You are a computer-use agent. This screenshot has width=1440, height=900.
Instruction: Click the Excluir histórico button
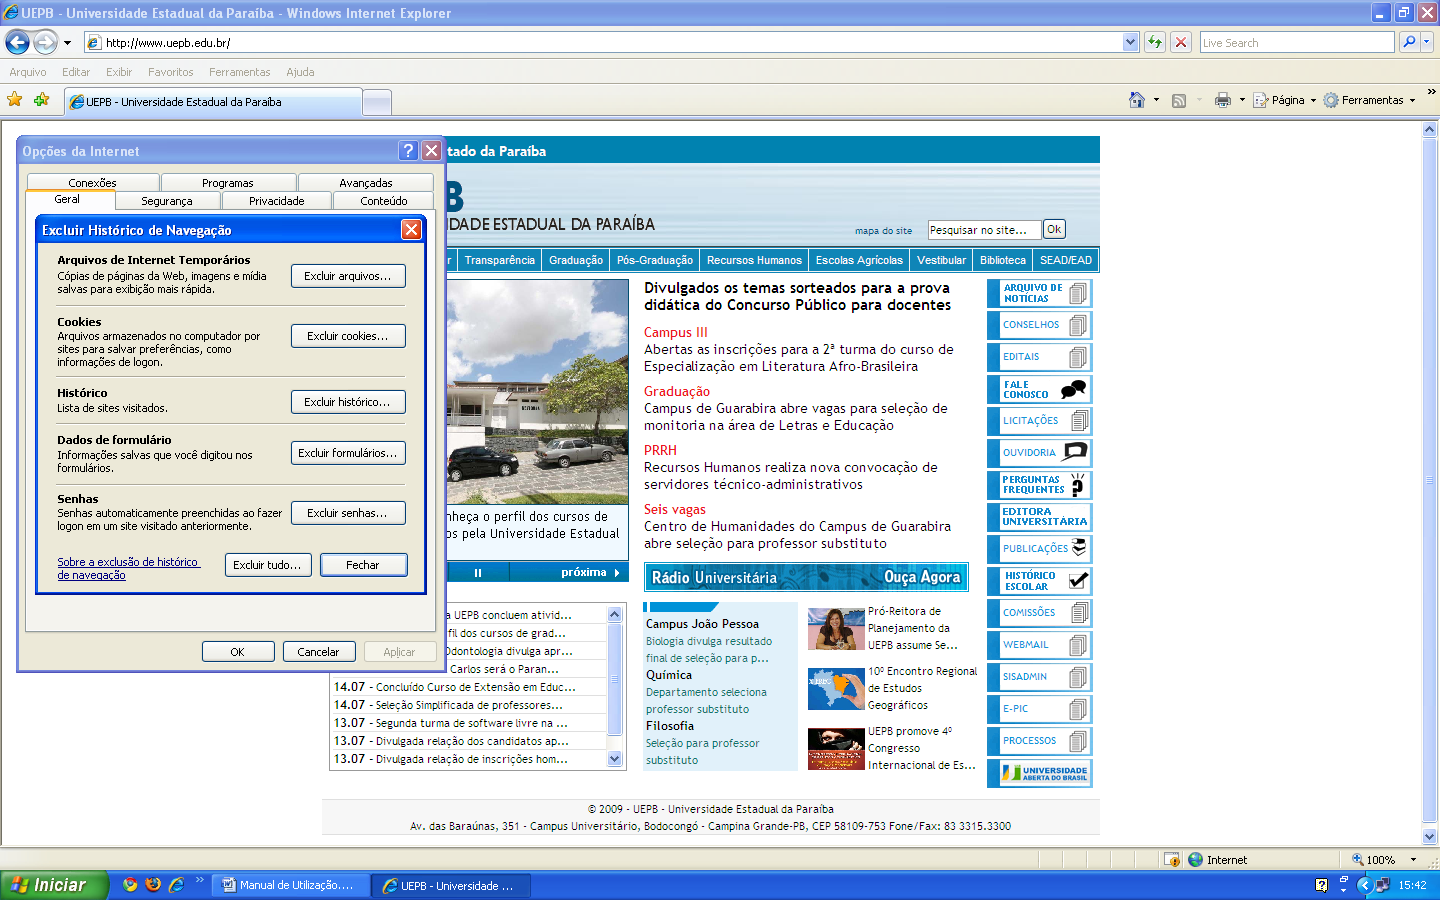(x=348, y=402)
